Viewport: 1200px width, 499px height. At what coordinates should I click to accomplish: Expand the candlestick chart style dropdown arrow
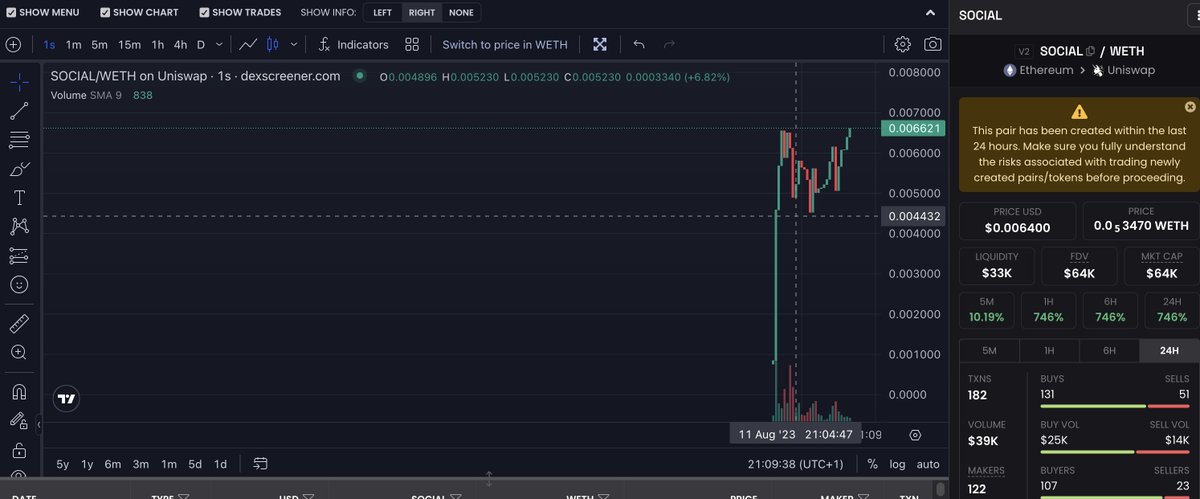(x=294, y=45)
